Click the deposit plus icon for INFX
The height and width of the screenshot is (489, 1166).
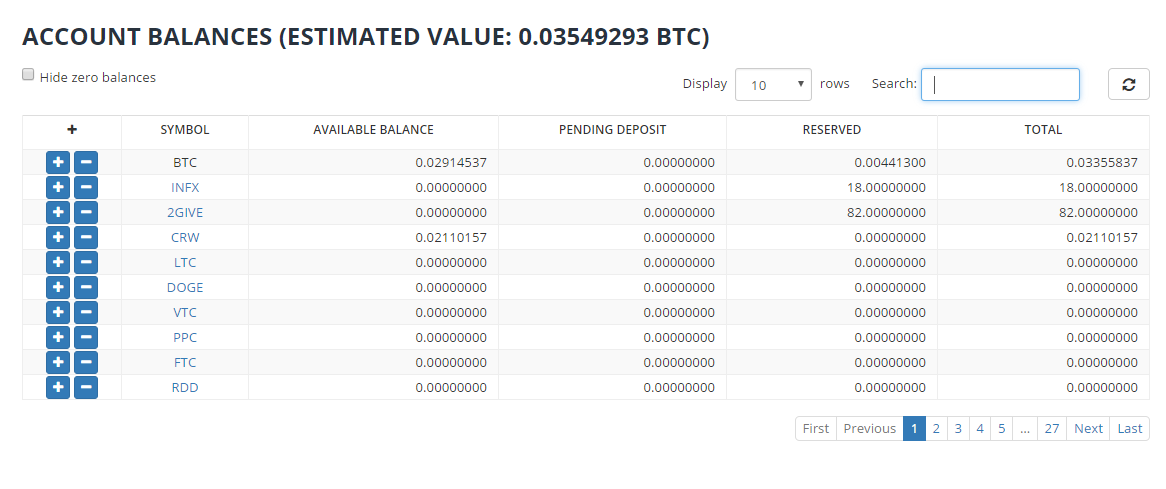pyautogui.click(x=58, y=187)
